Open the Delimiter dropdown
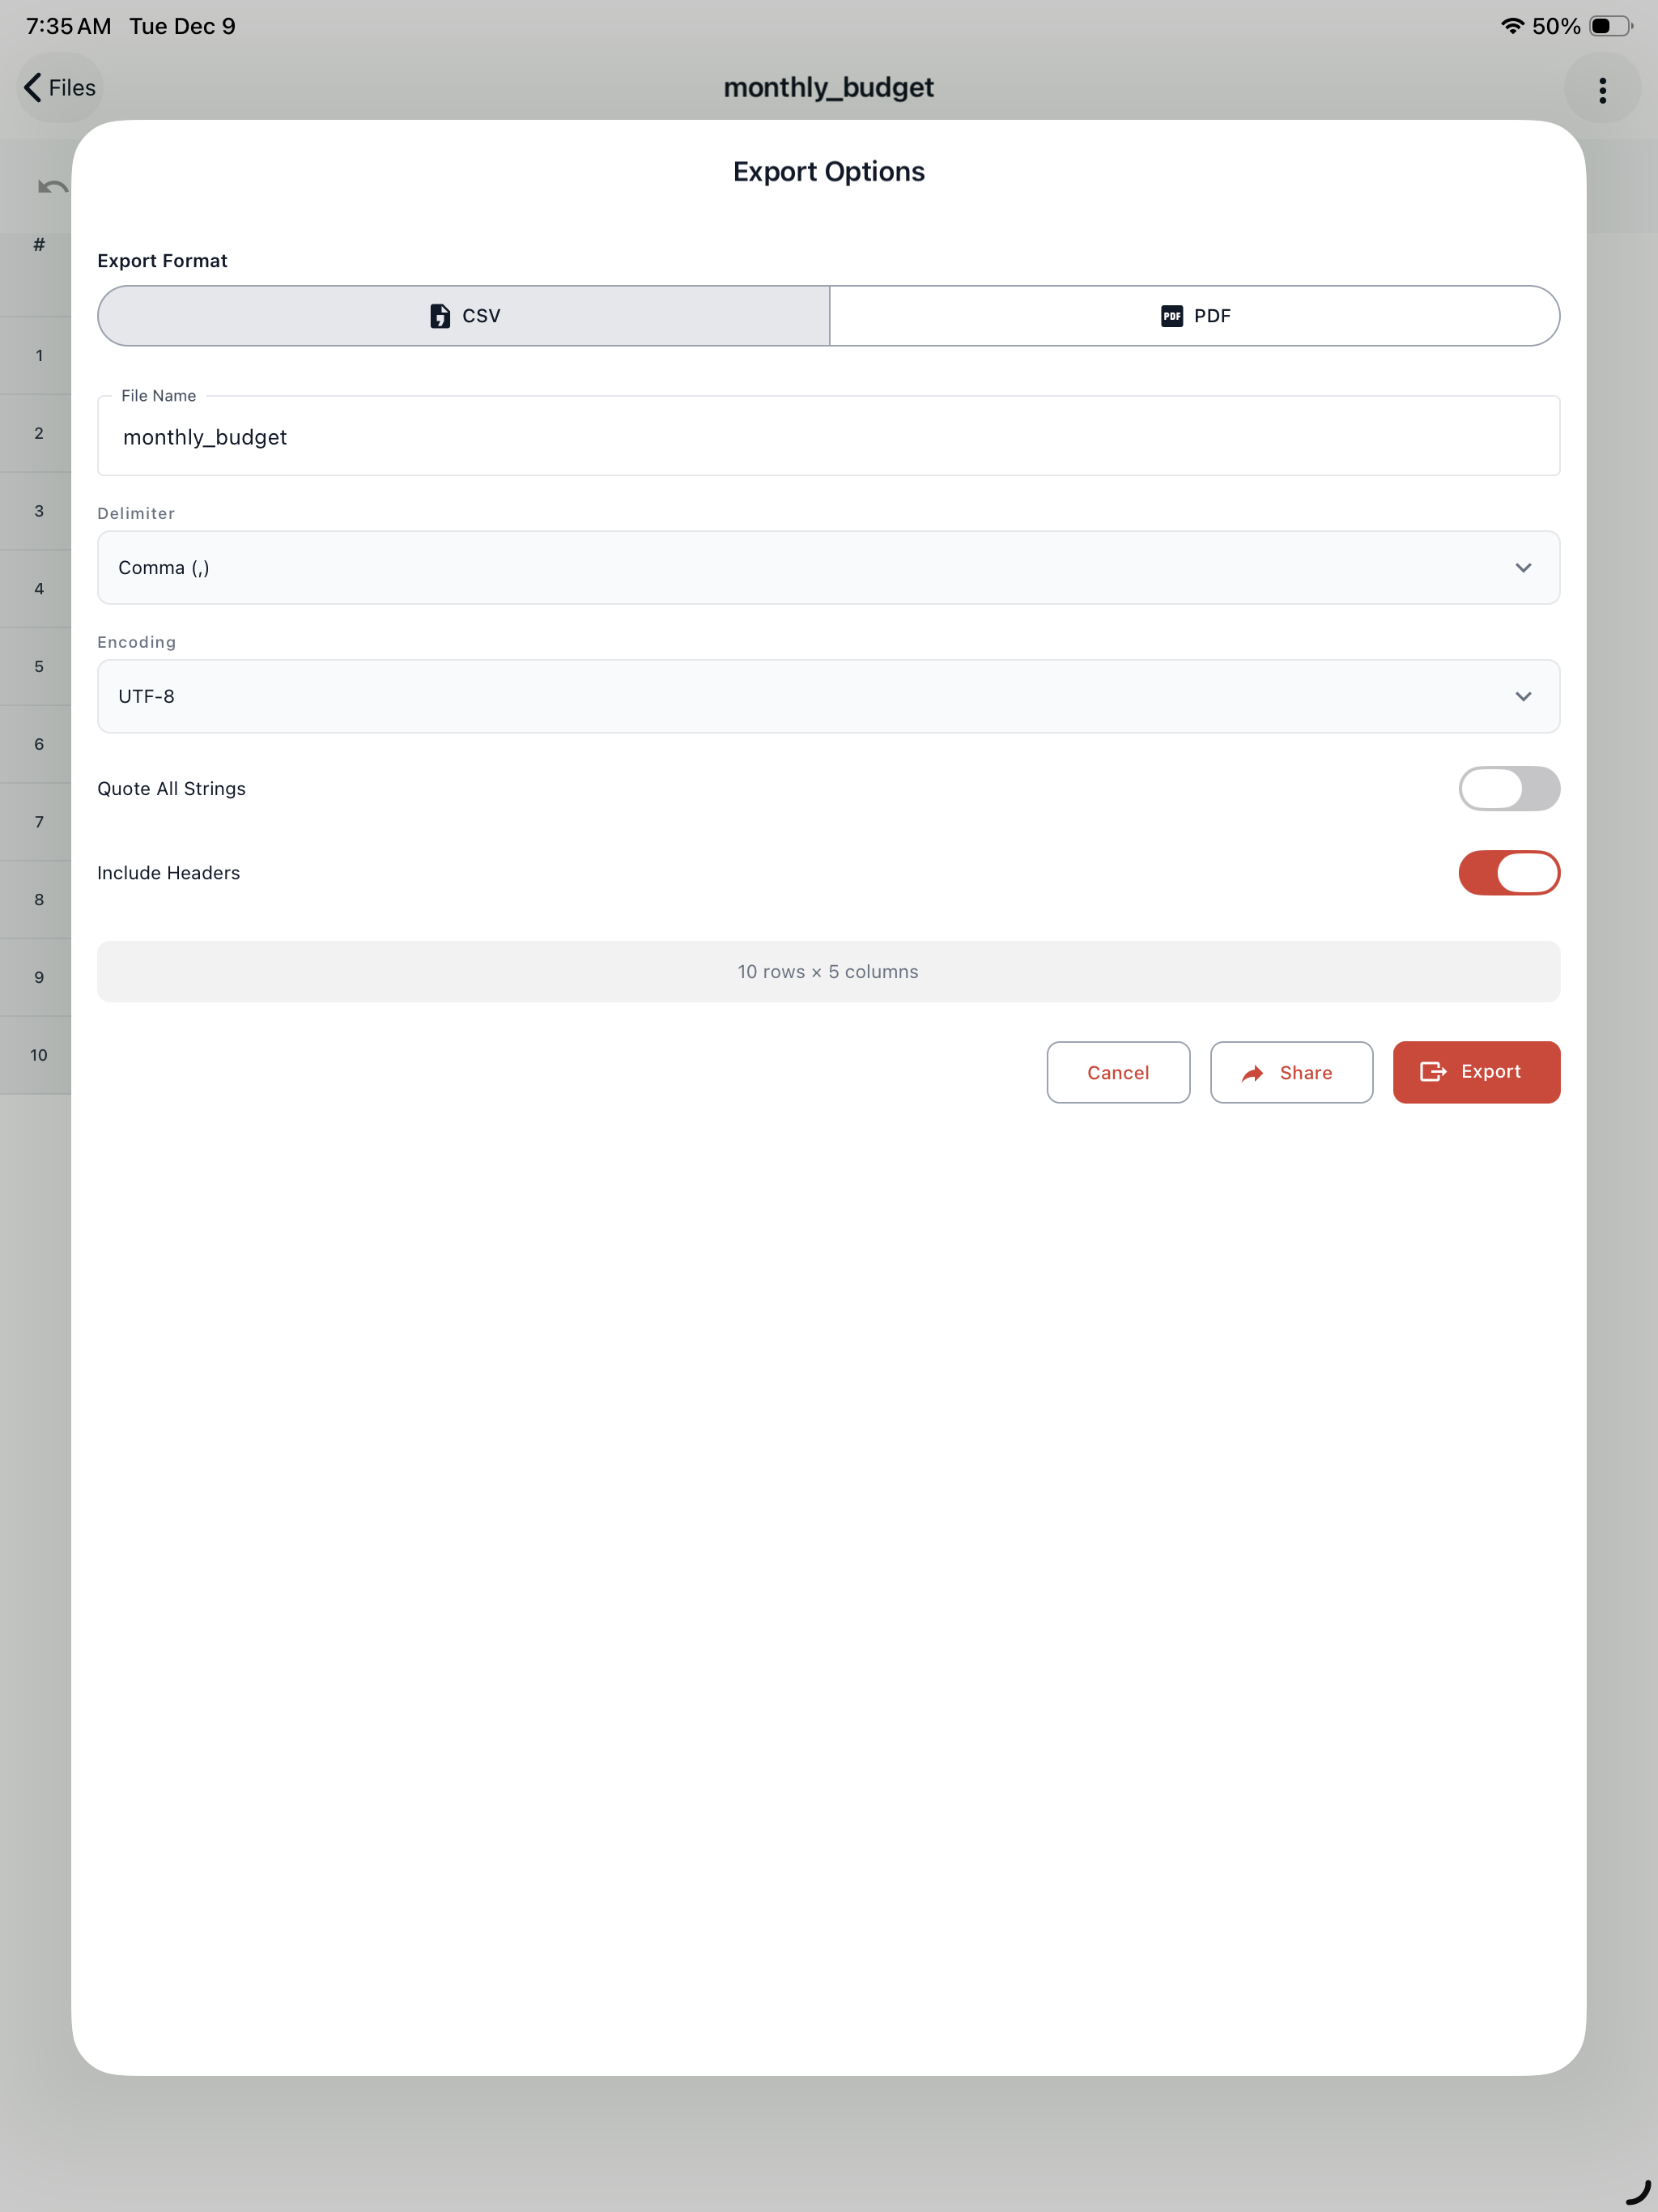The width and height of the screenshot is (1658, 2212). pos(829,568)
